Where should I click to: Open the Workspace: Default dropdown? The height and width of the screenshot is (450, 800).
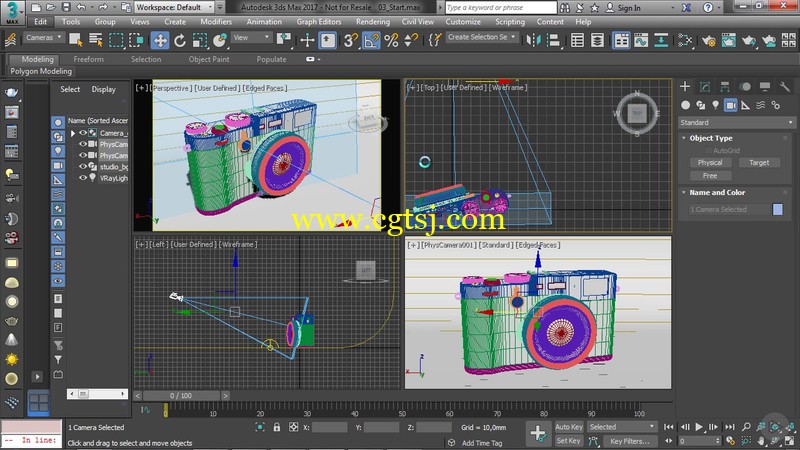(174, 7)
